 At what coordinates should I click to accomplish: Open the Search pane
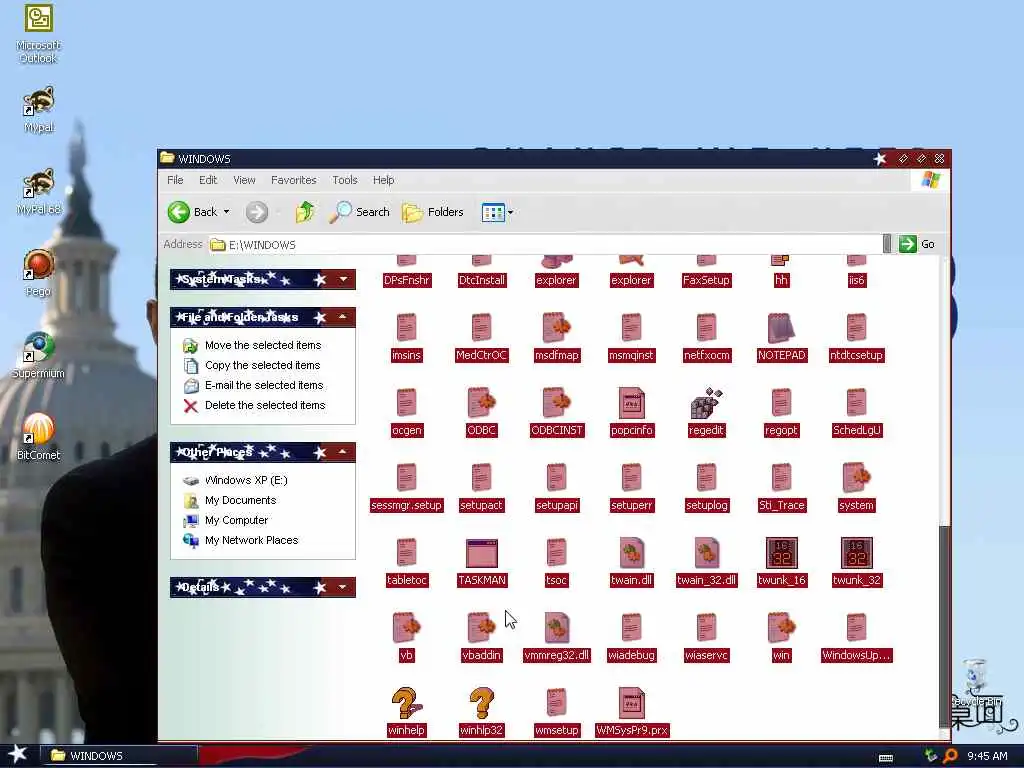(x=359, y=212)
